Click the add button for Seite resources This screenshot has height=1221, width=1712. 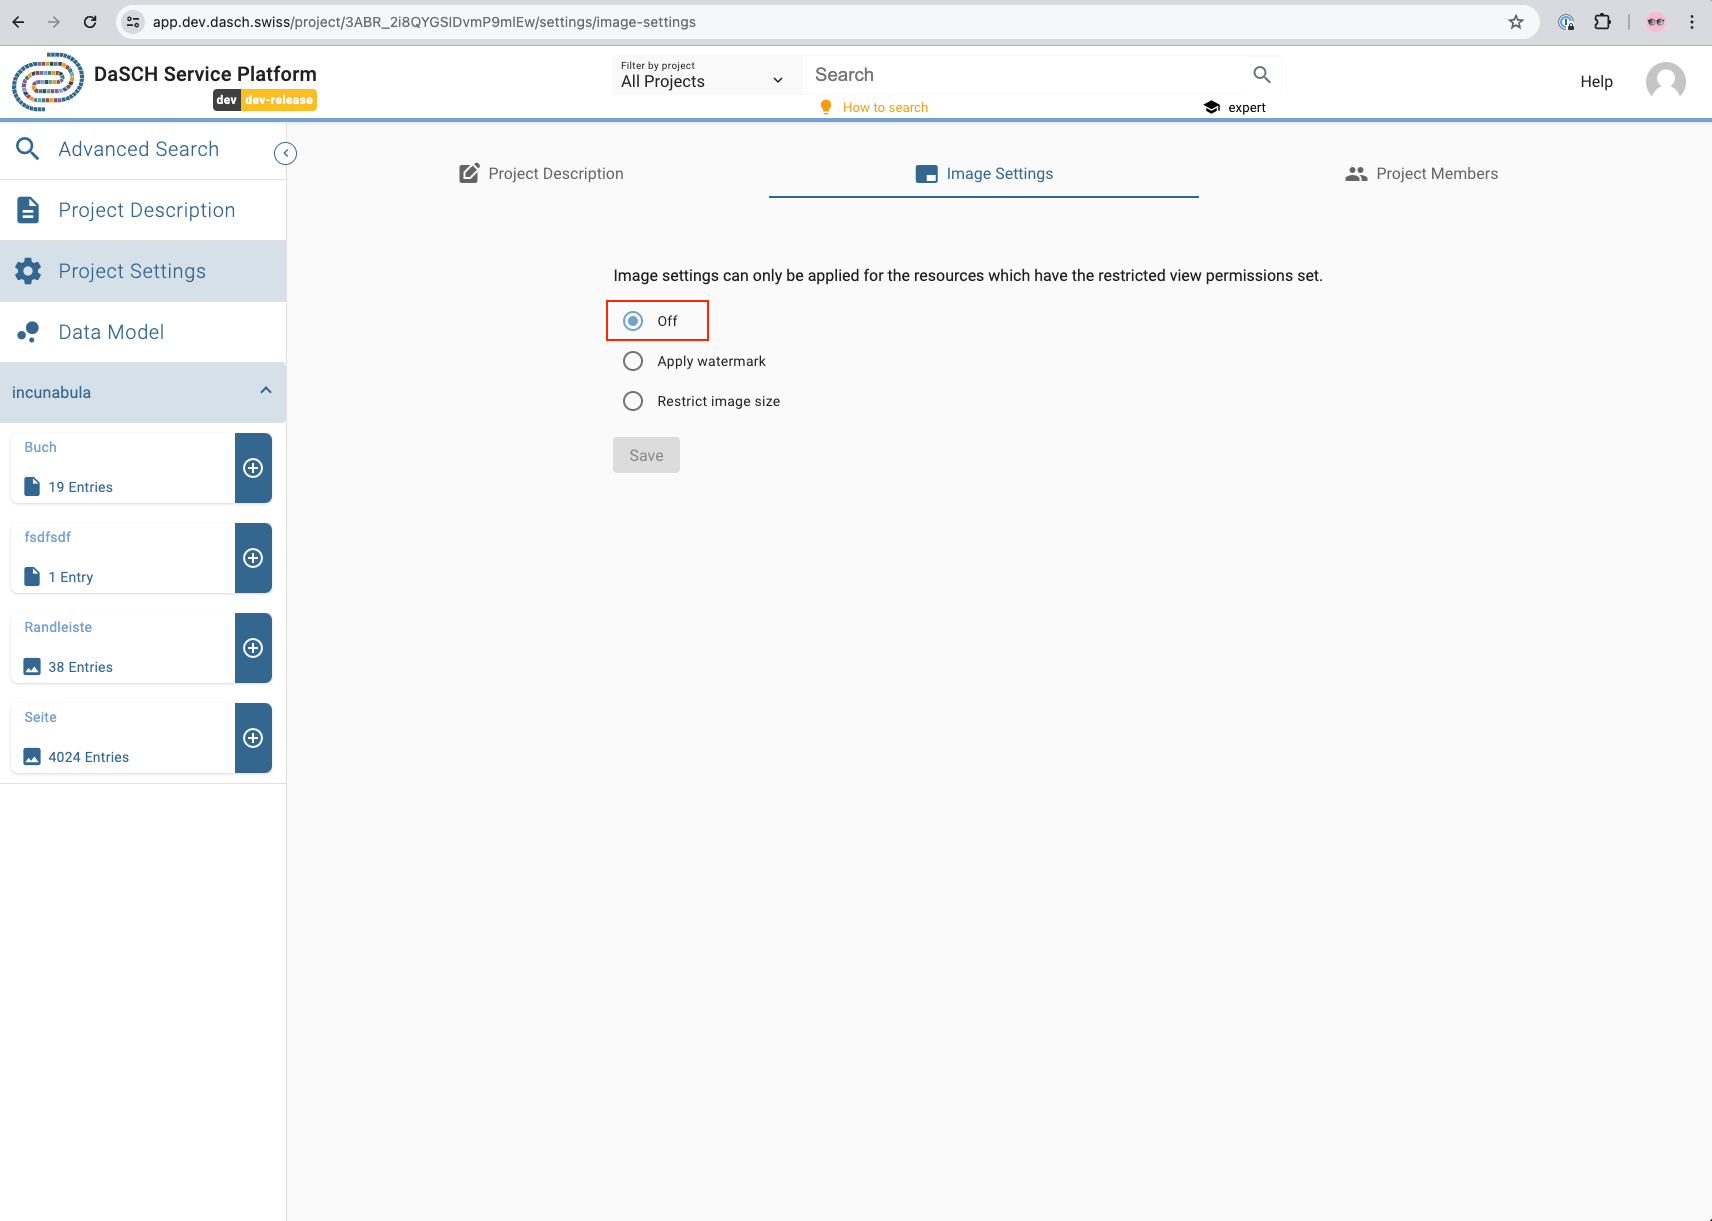click(253, 737)
